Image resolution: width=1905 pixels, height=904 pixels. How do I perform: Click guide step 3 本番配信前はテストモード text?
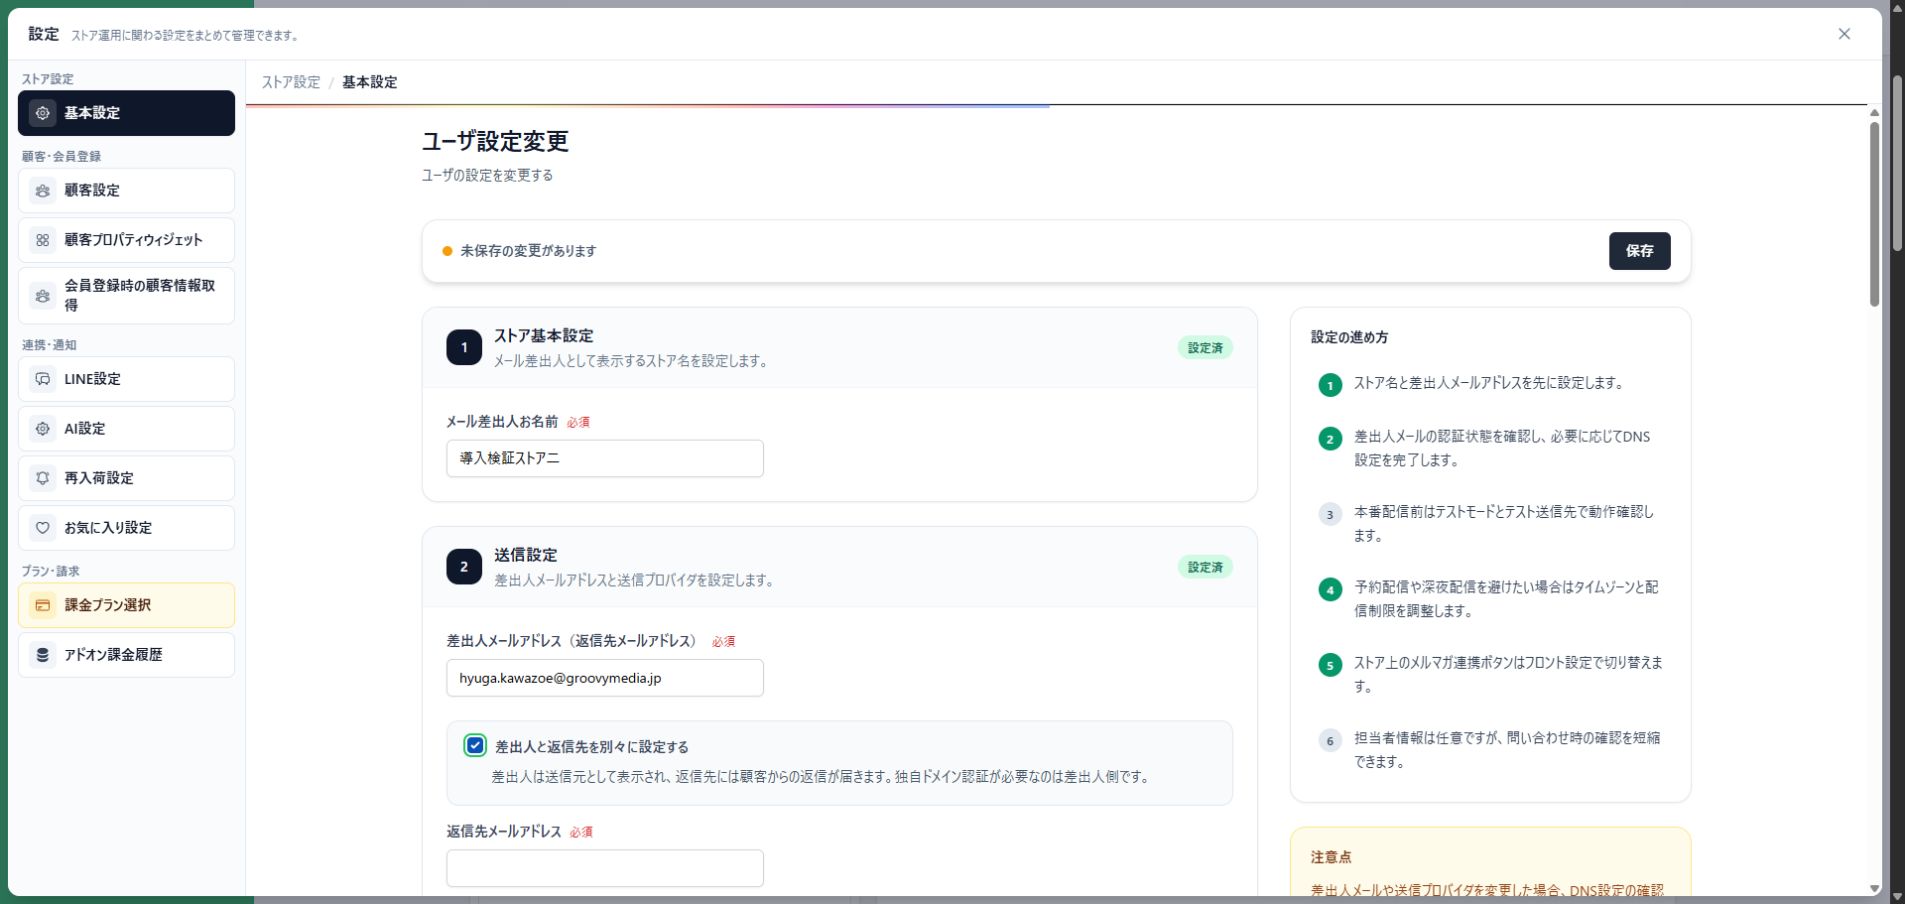[x=1504, y=524]
